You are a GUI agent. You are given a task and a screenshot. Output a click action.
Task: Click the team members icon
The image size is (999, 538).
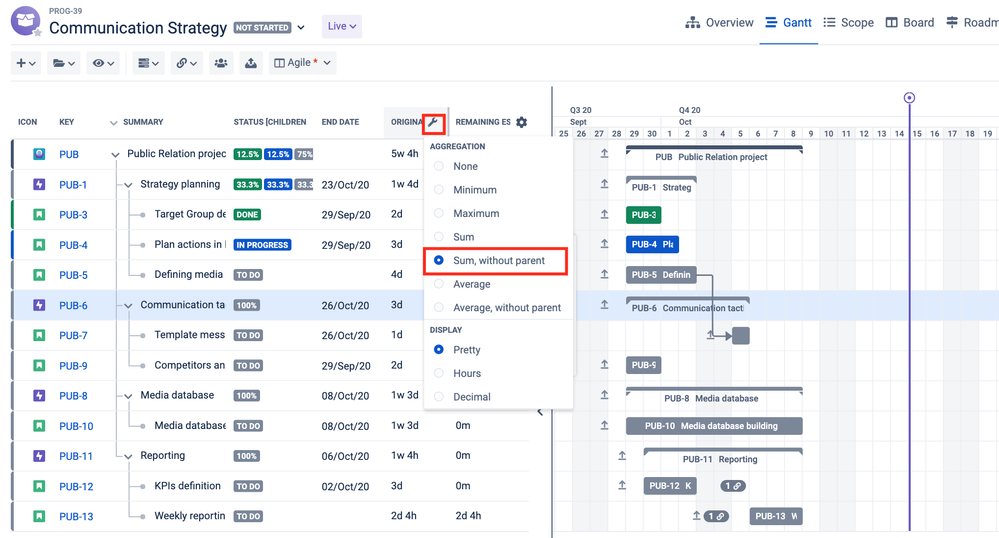tap(221, 63)
